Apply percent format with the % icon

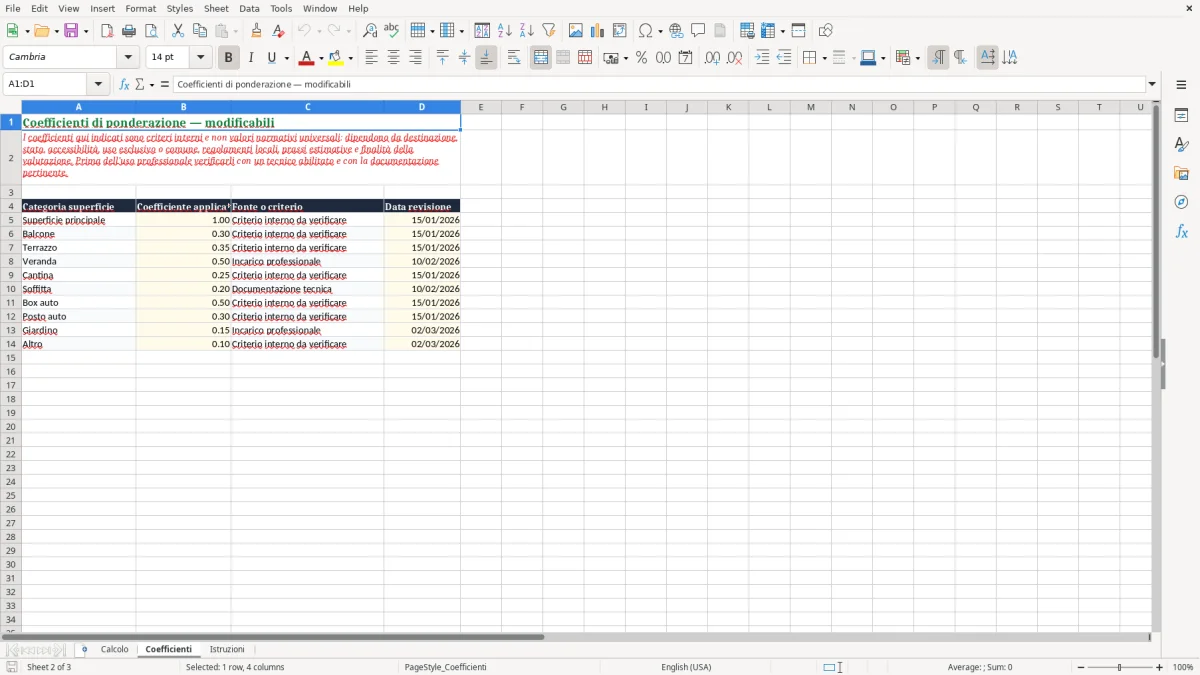coord(642,58)
